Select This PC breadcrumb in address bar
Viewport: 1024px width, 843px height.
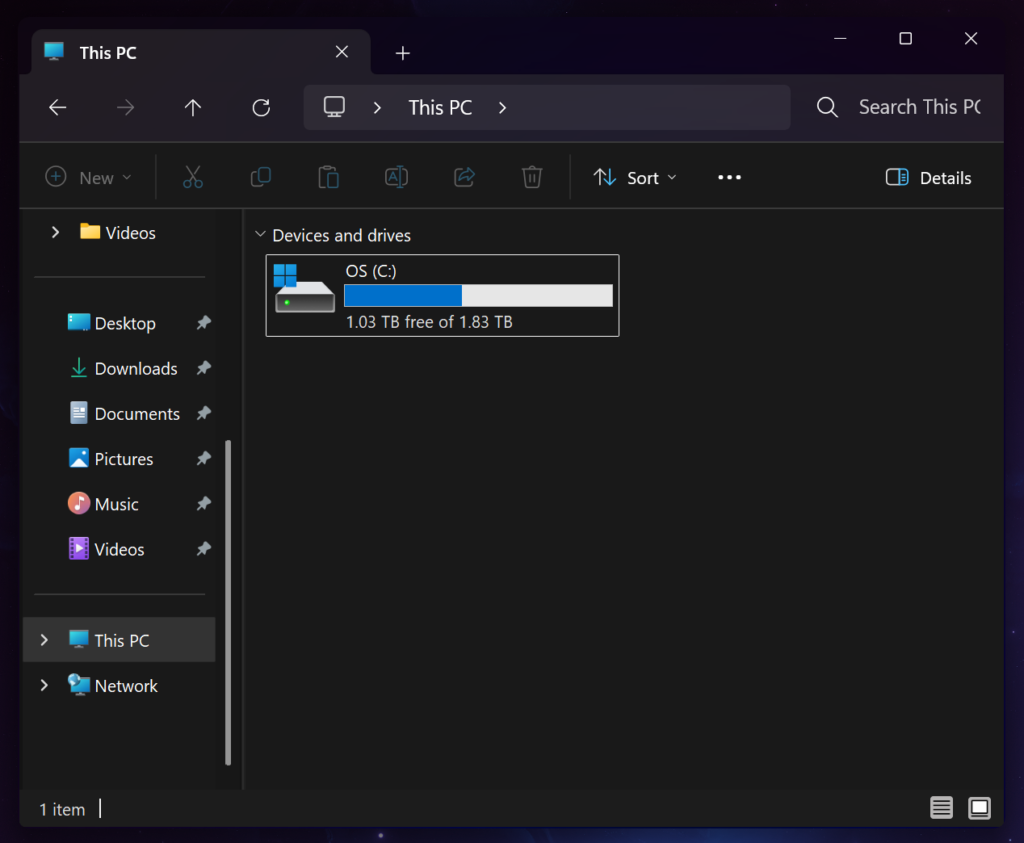pos(440,108)
